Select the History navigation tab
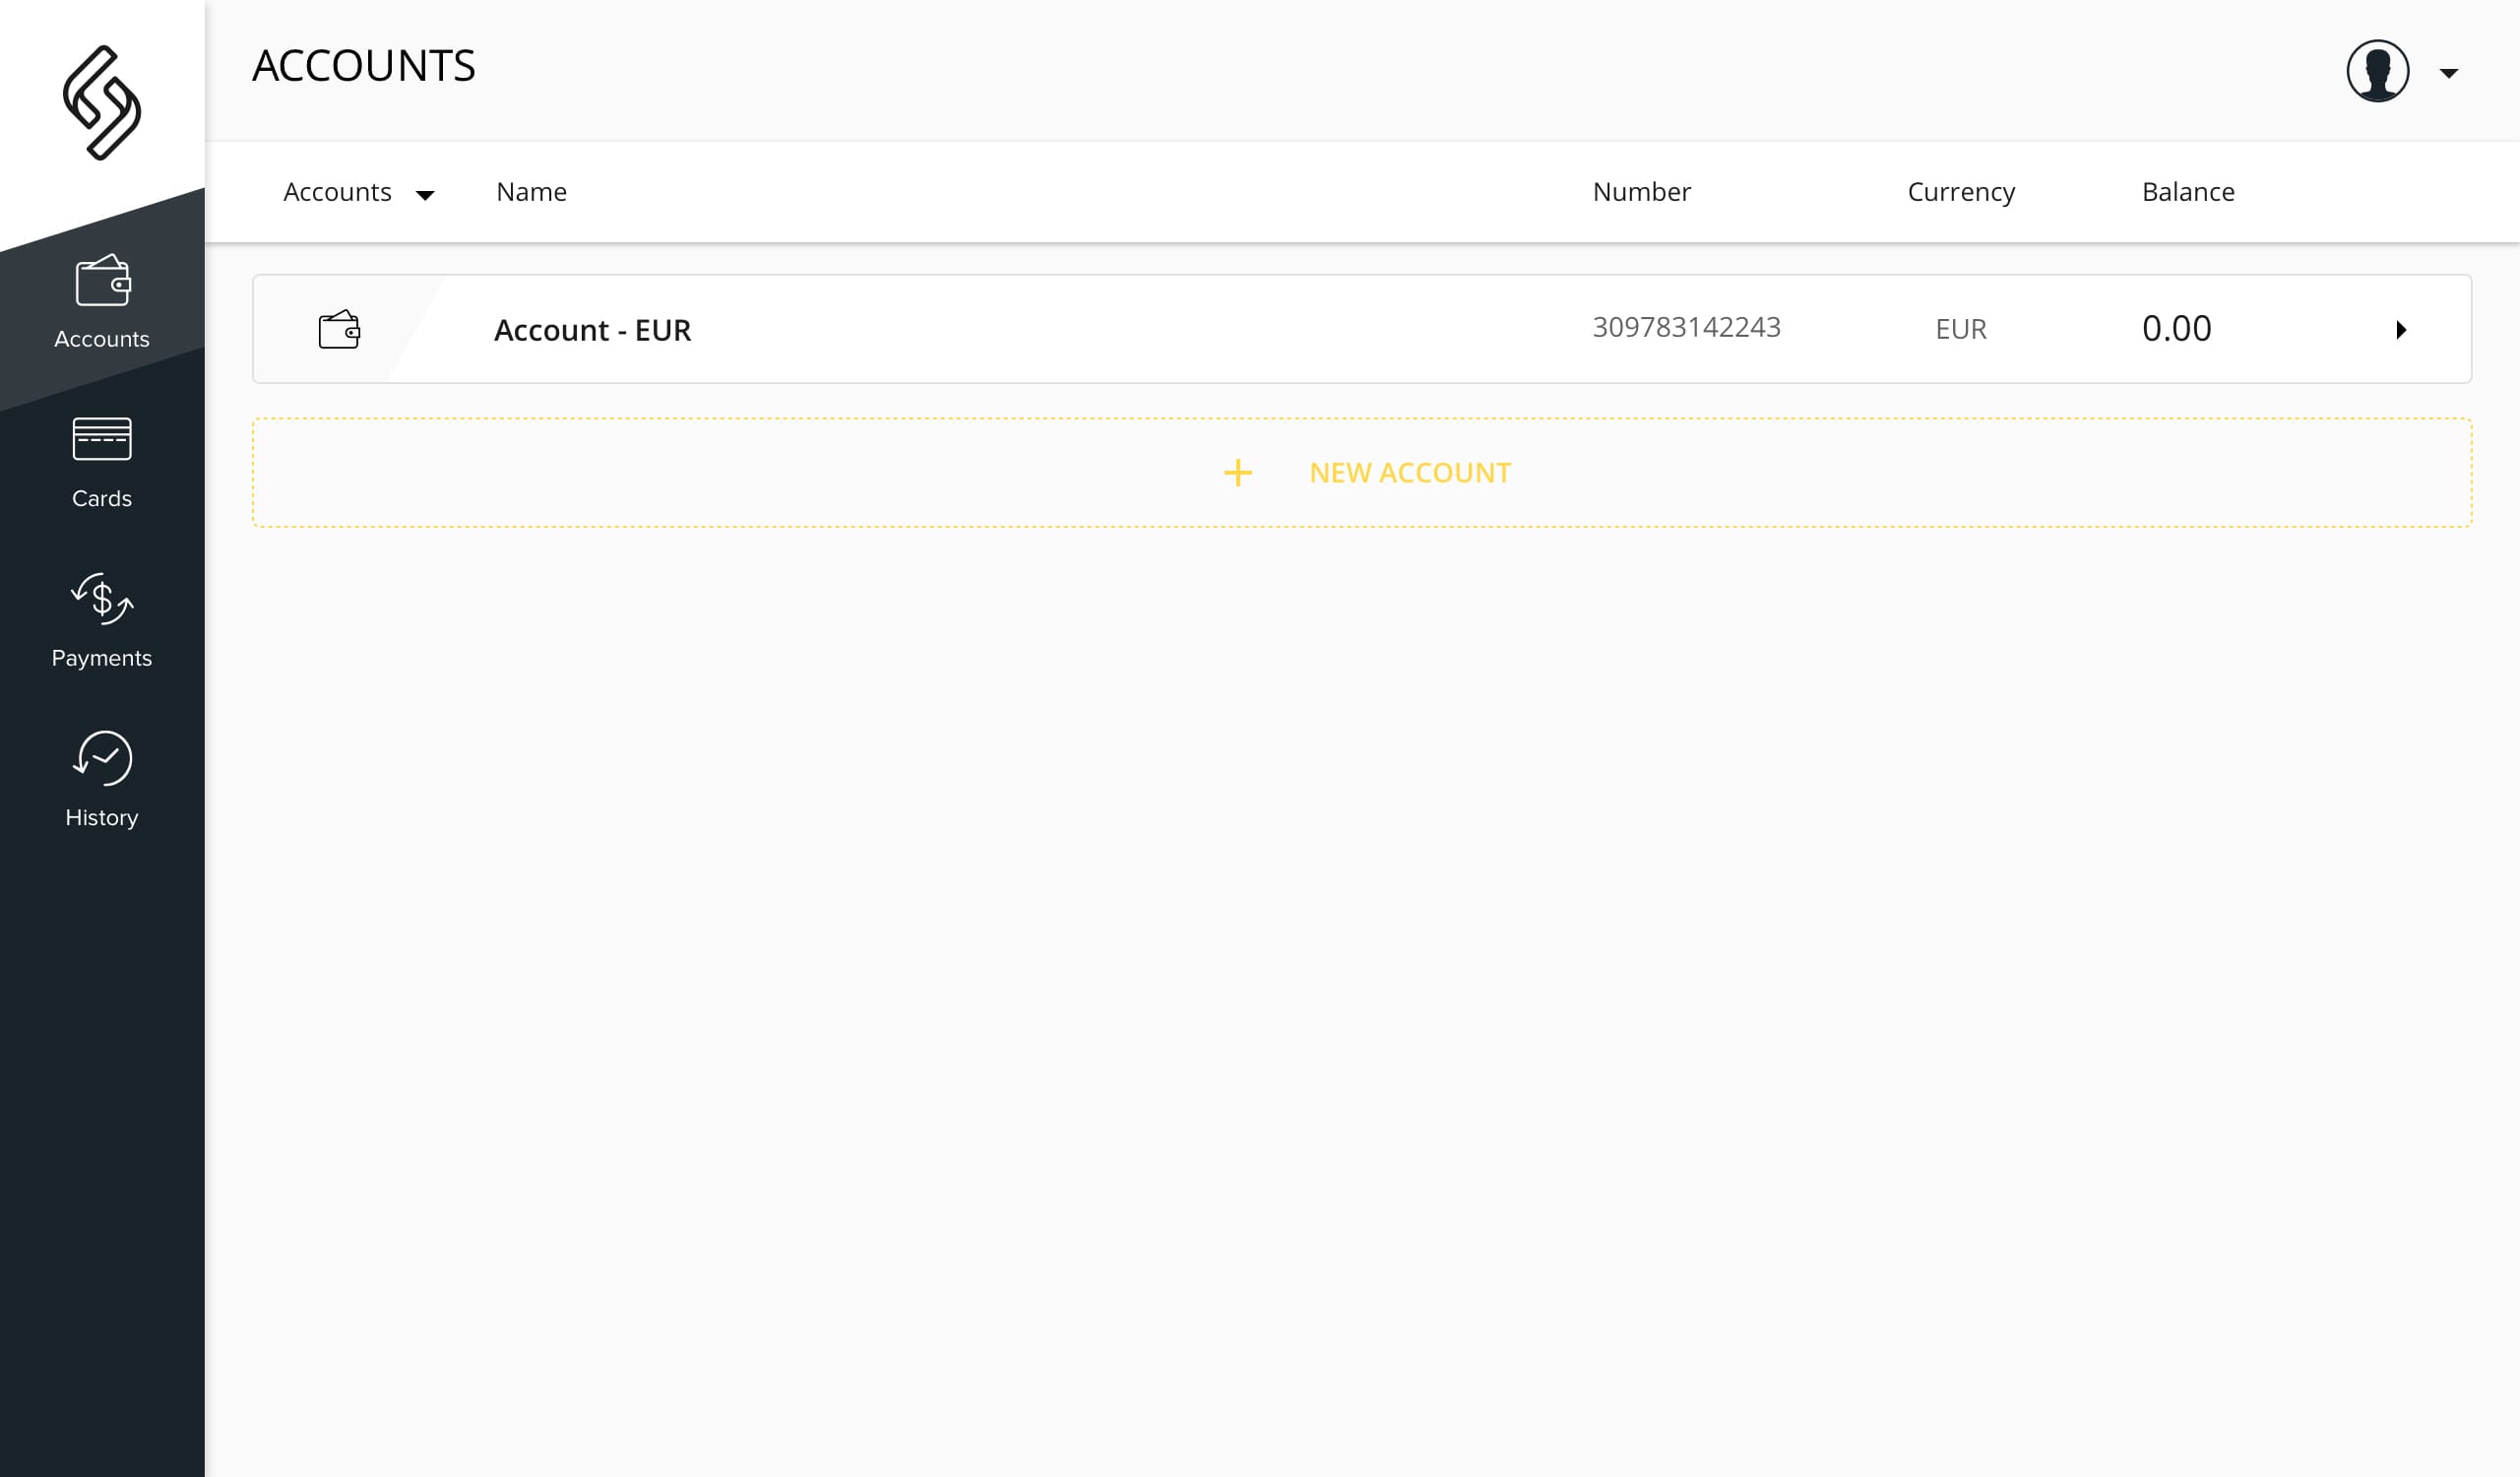 click(100, 779)
